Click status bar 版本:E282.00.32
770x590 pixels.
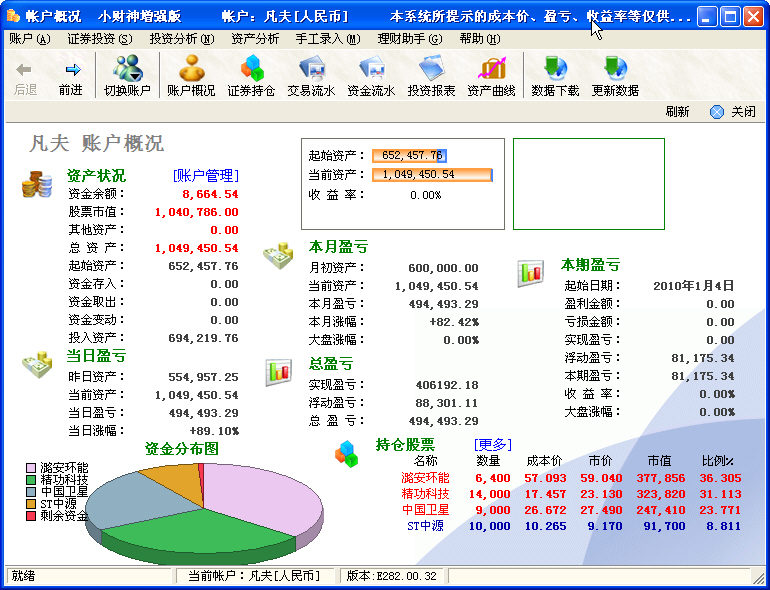[391, 576]
